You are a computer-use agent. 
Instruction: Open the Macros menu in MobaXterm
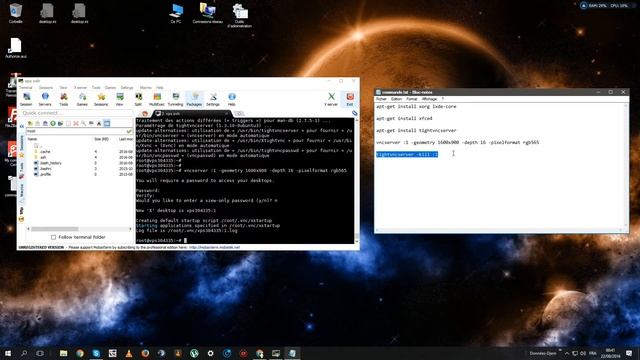pyautogui.click(x=146, y=87)
